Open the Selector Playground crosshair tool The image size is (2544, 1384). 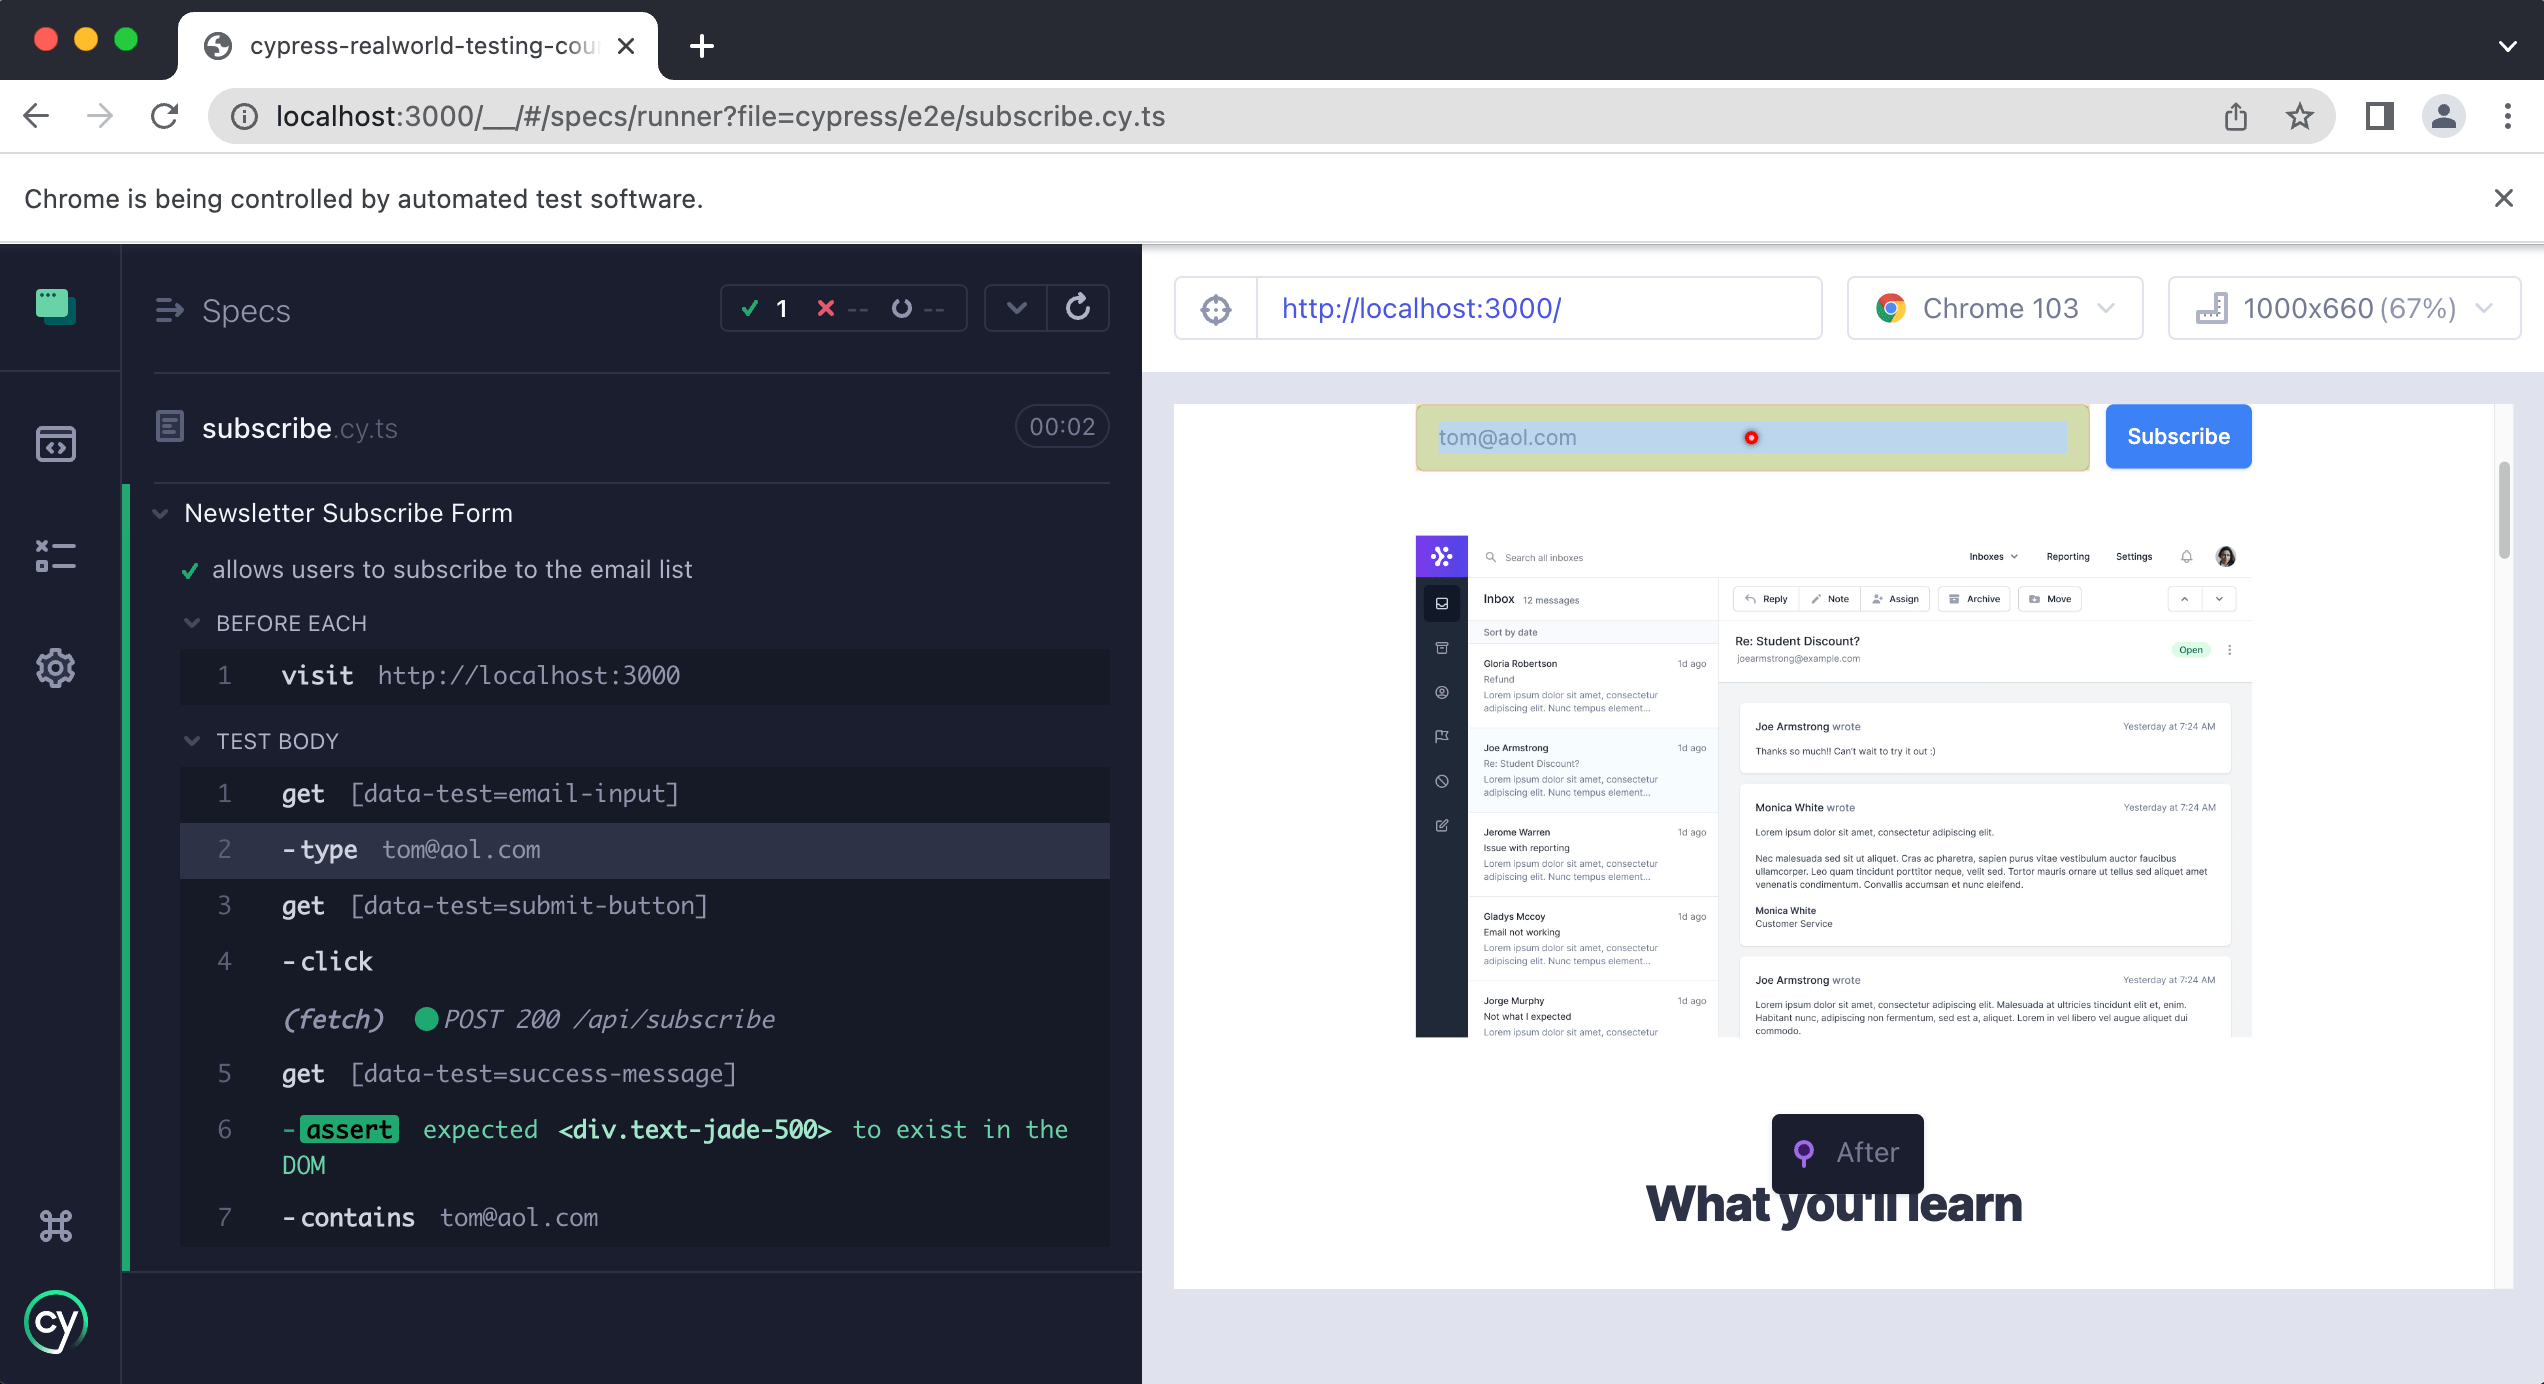1216,308
